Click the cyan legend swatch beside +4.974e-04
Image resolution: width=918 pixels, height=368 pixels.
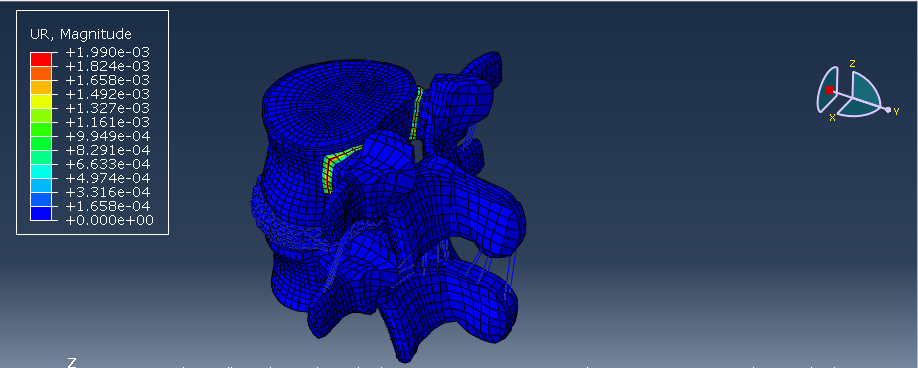tap(41, 171)
